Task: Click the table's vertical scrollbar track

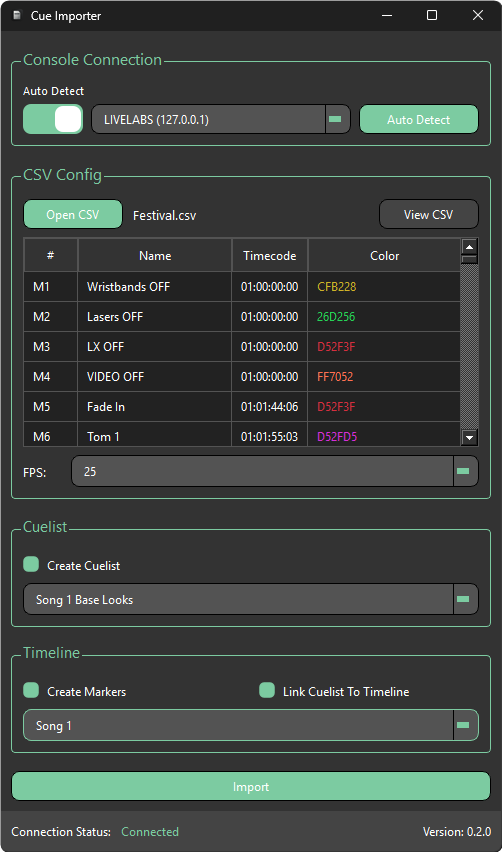Action: tap(469, 348)
